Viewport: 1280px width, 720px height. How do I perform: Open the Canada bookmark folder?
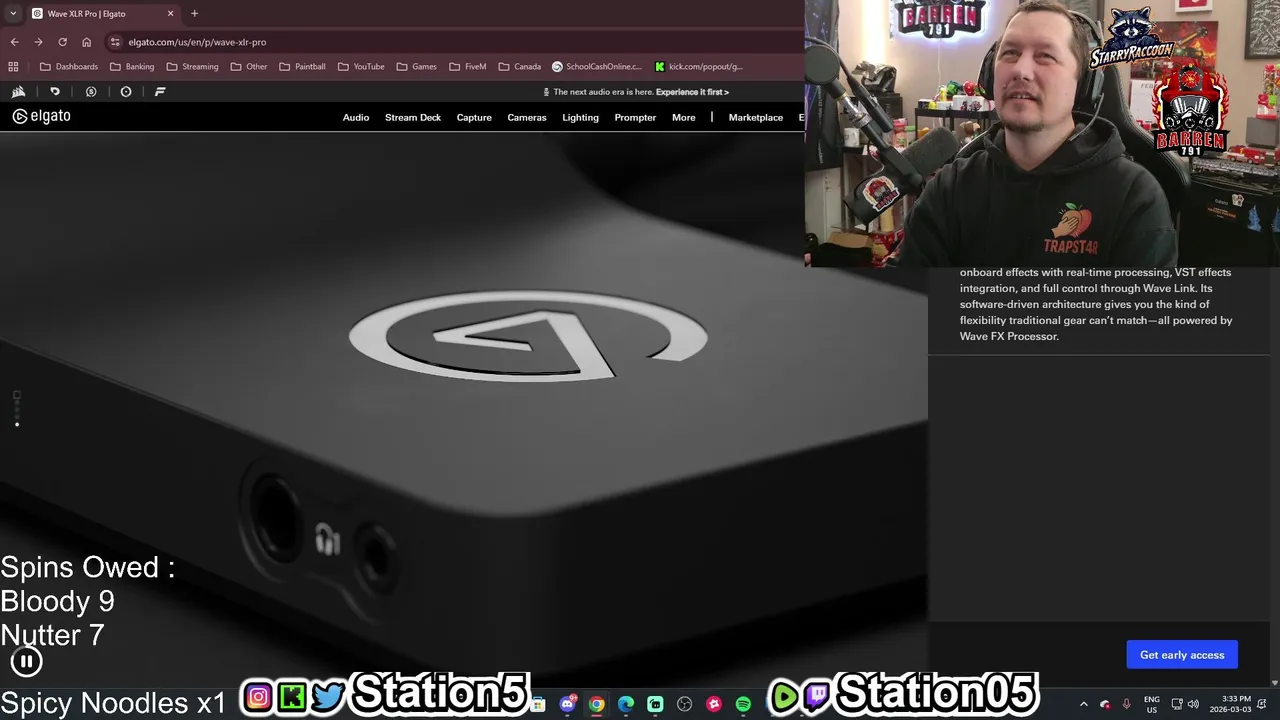pyautogui.click(x=520, y=67)
